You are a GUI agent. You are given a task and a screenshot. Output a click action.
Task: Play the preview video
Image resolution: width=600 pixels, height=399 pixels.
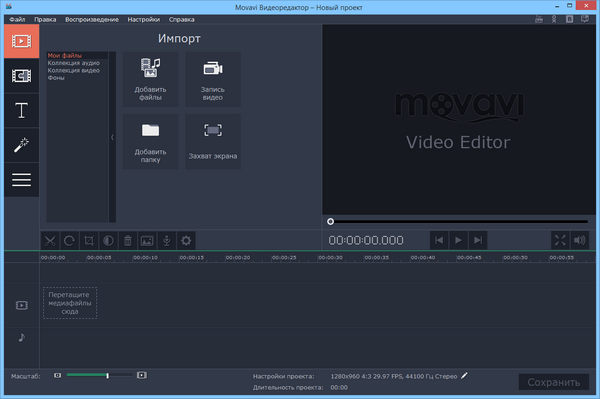pyautogui.click(x=458, y=240)
